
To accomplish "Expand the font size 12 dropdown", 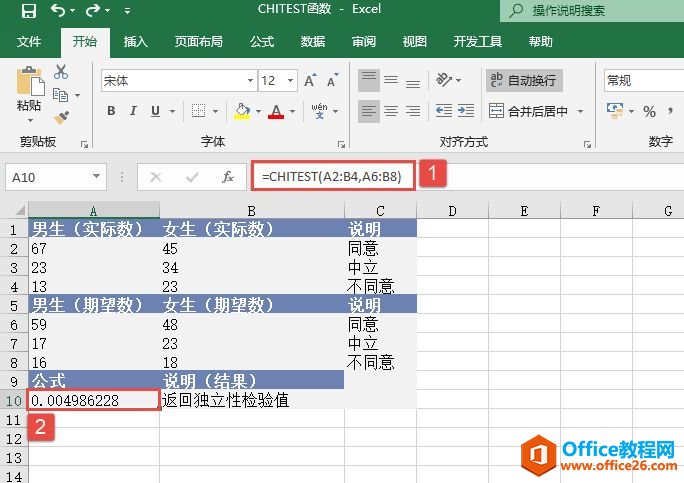I will 291,81.
